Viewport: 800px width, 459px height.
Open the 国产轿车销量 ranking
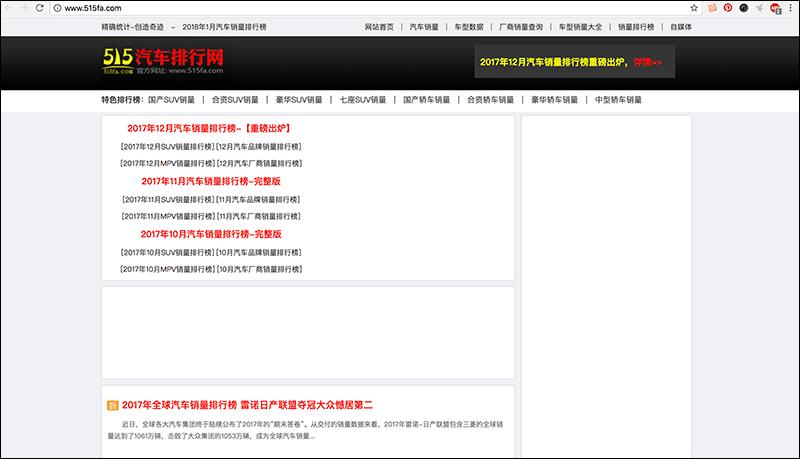427,100
